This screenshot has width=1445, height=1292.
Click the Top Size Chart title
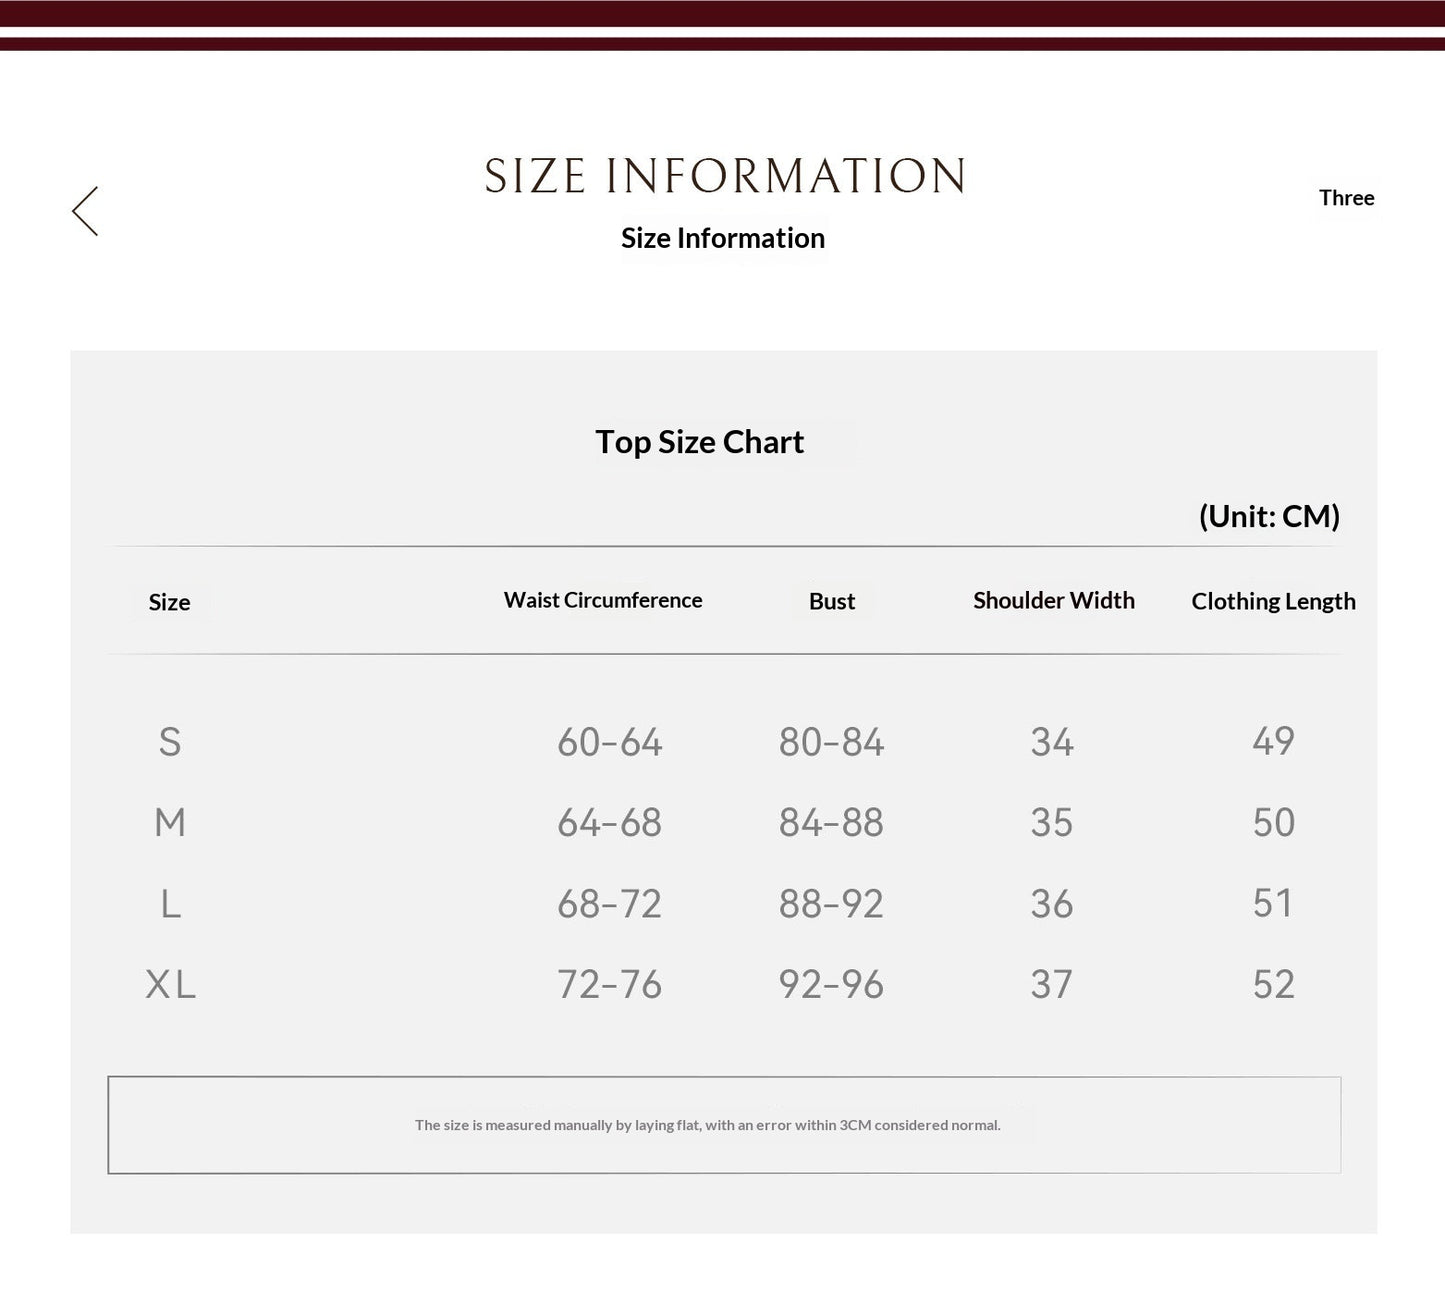(x=699, y=442)
